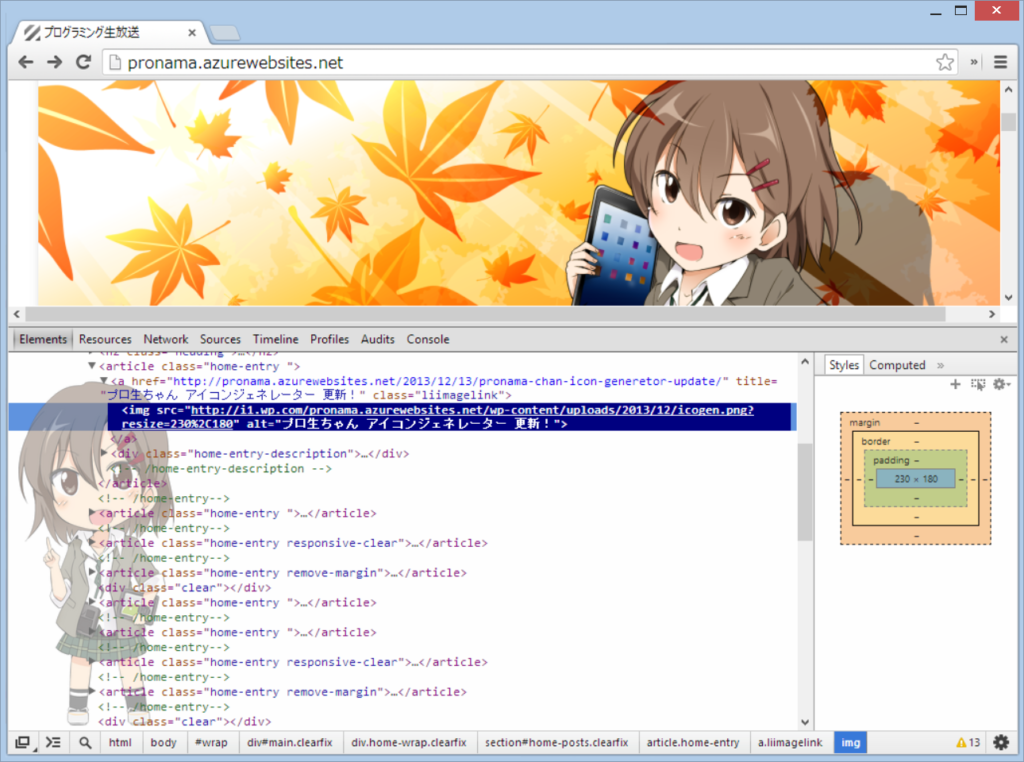Viewport: 1024px width, 762px height.
Task: Open the Network panel
Action: coord(165,339)
